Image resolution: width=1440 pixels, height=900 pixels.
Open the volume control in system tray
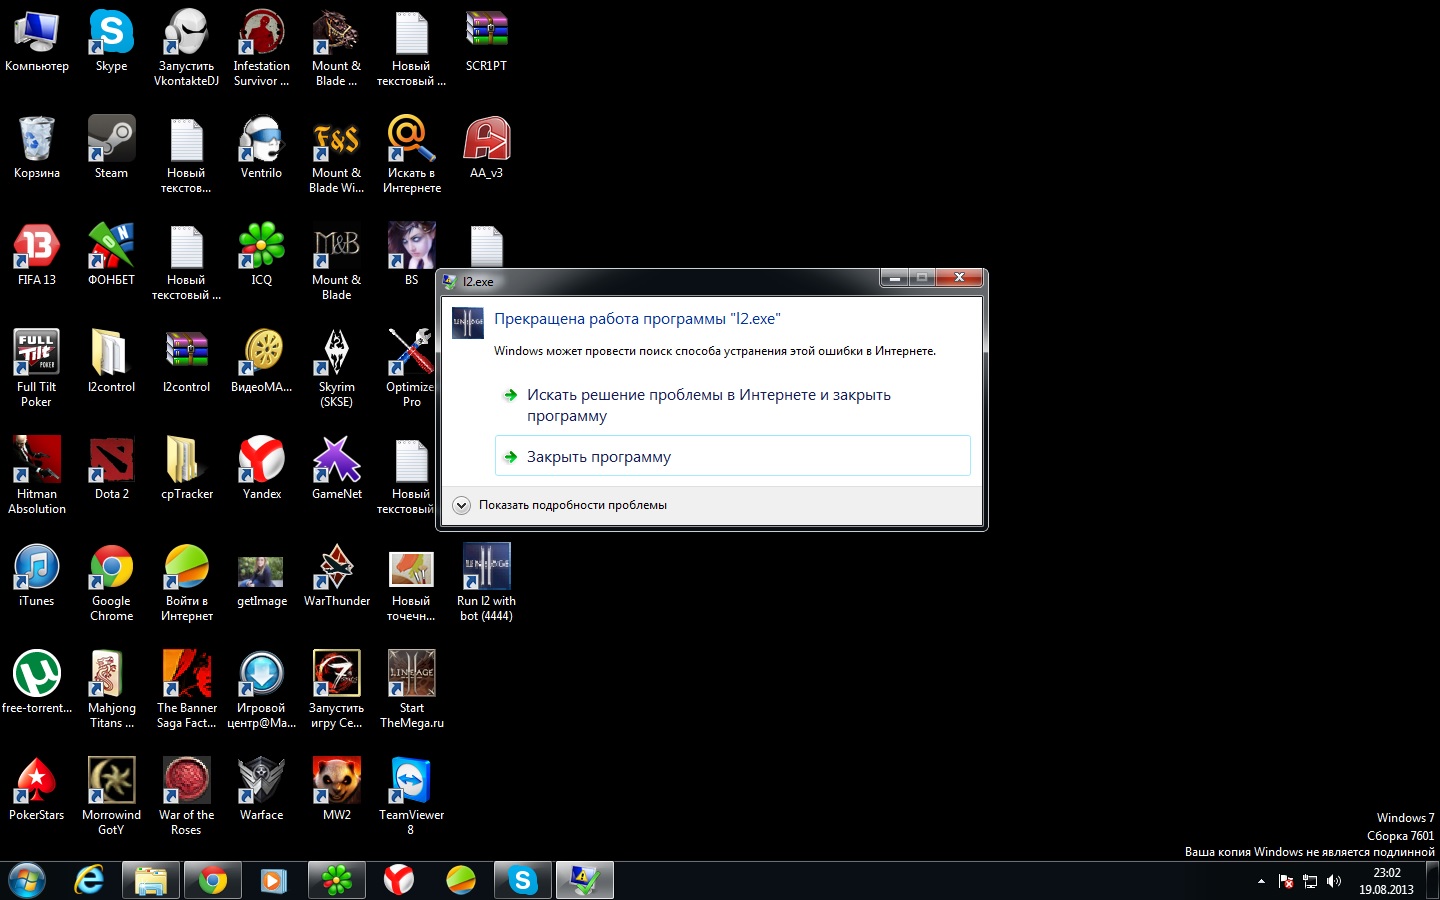tap(1334, 881)
